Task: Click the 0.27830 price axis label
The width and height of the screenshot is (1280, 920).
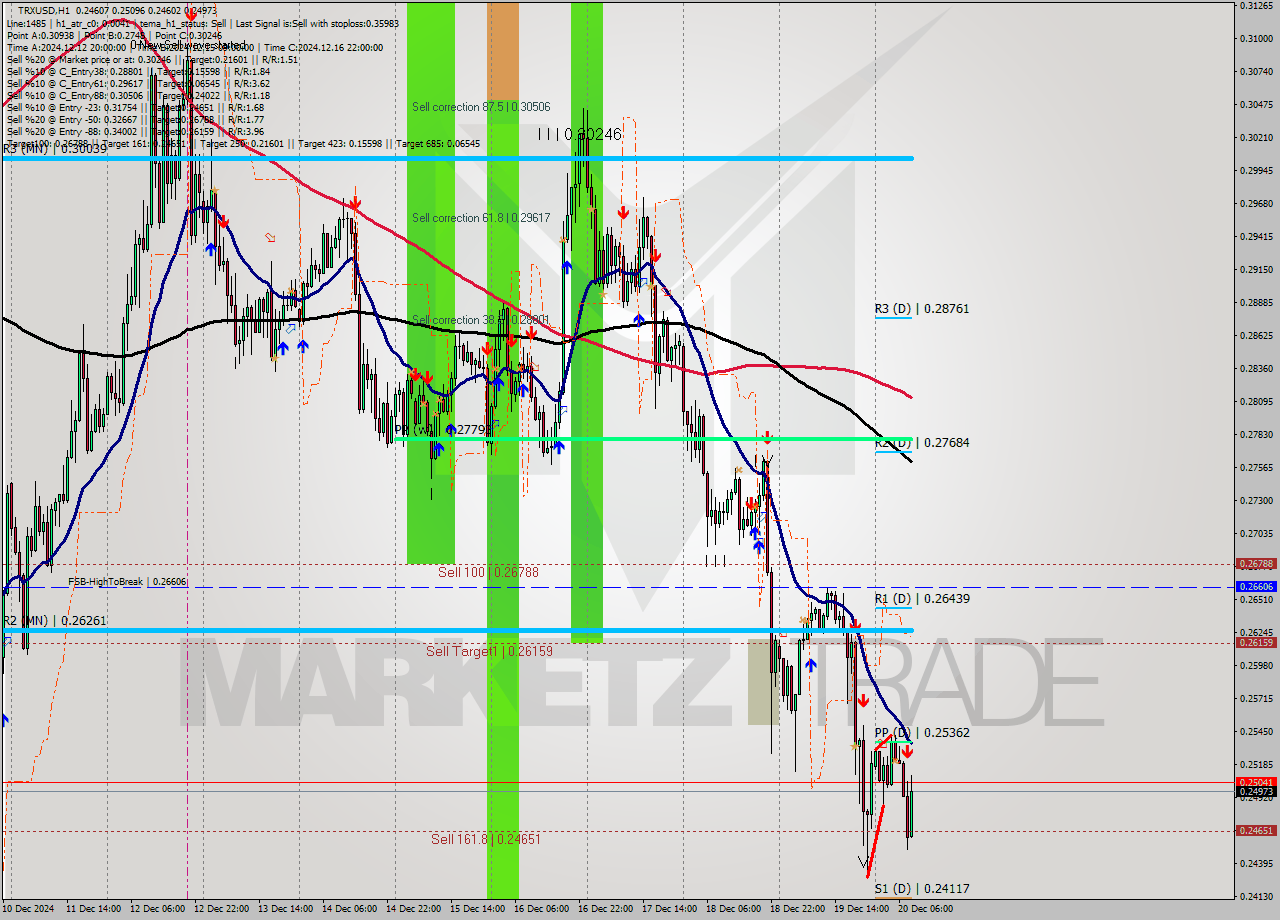Action: [x=1256, y=434]
